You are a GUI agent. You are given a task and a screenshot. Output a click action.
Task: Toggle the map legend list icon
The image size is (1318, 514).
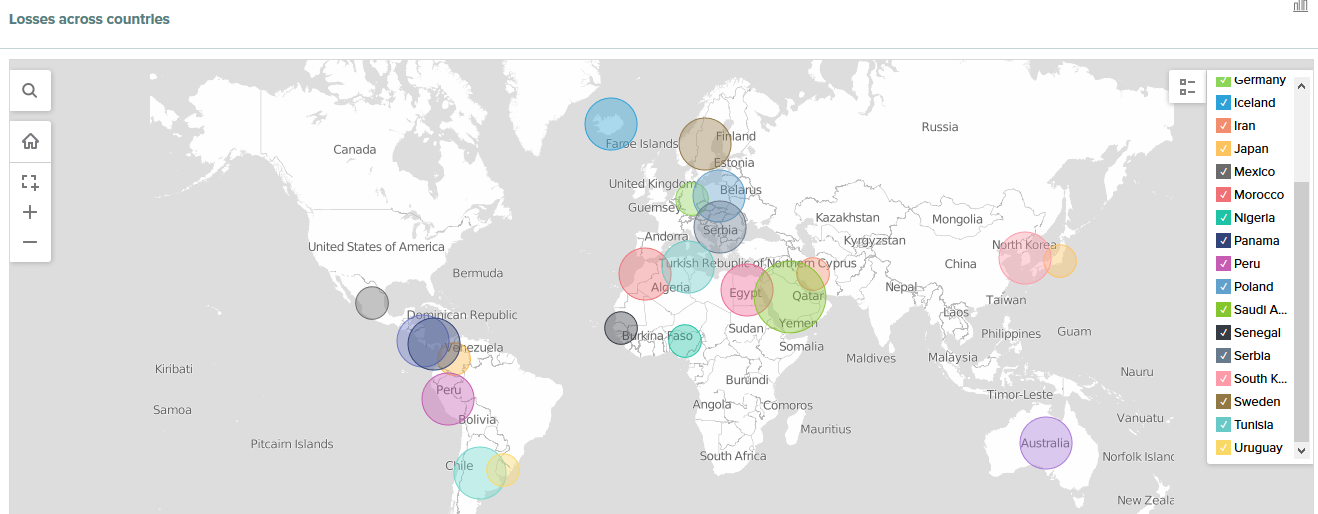[x=1187, y=87]
